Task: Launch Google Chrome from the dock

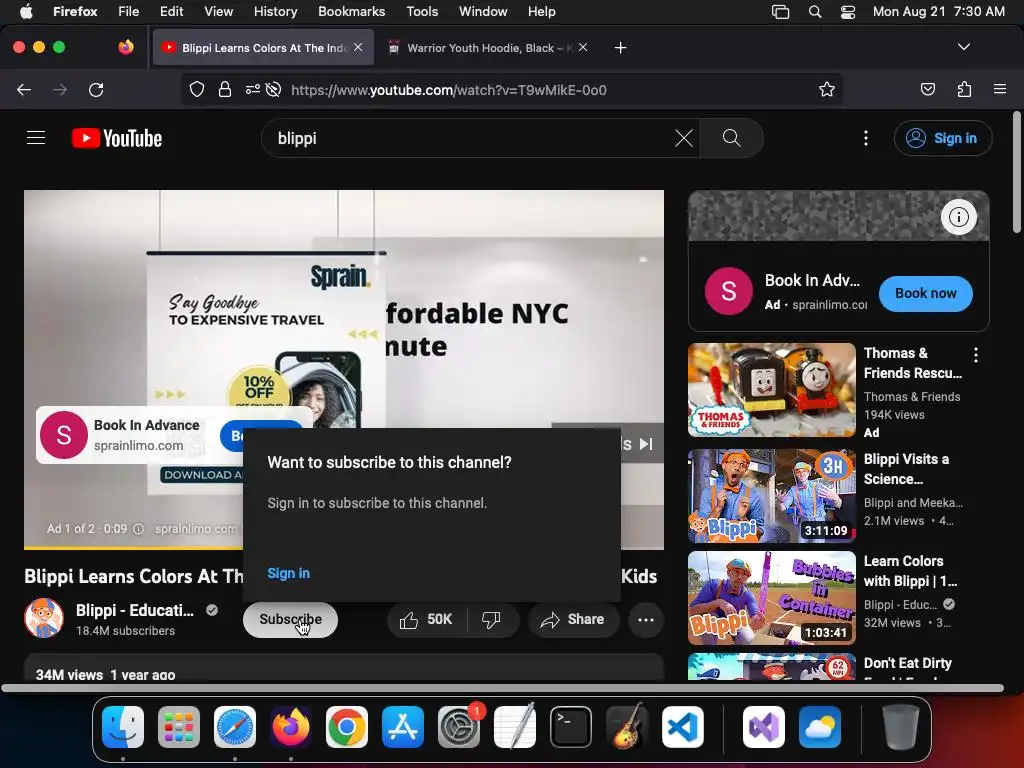Action: click(x=347, y=727)
